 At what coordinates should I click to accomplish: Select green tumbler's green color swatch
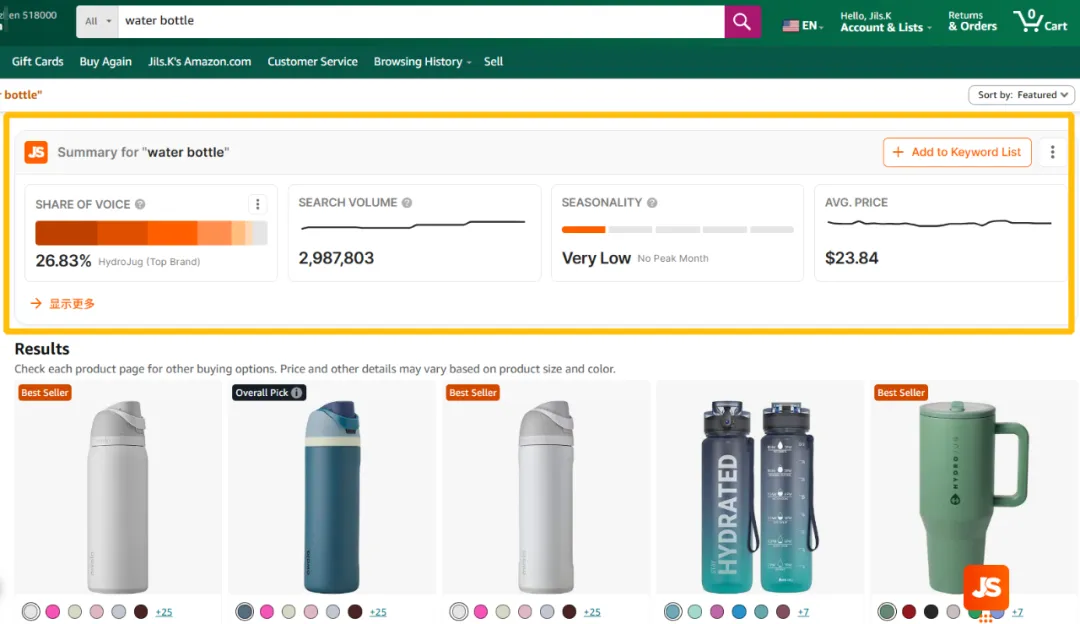click(x=887, y=612)
